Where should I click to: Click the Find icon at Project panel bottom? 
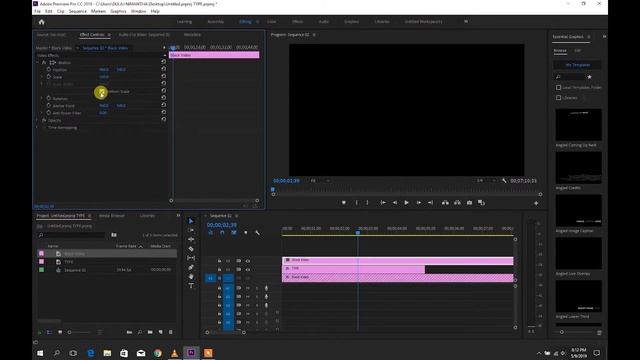click(140, 332)
